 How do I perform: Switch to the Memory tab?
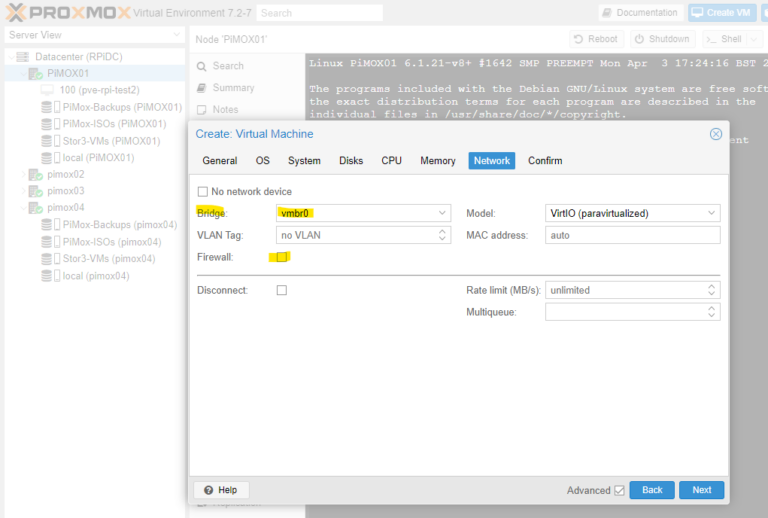438,161
